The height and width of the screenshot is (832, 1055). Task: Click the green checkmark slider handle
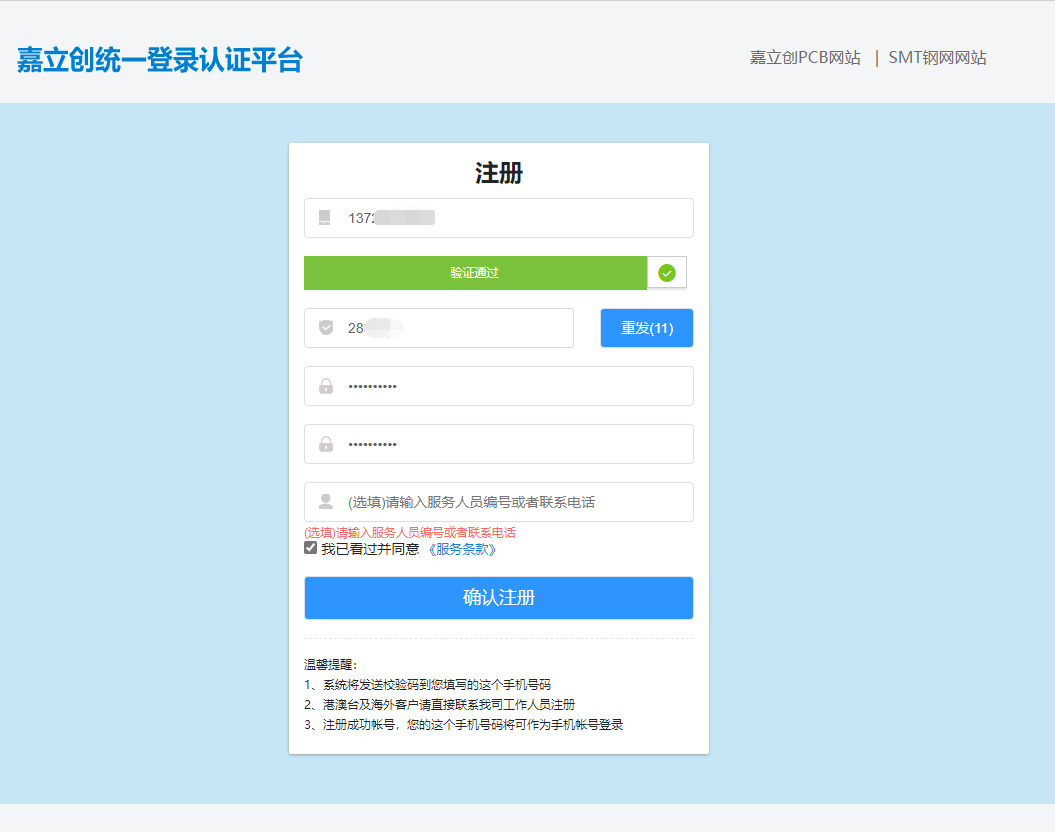pyautogui.click(x=667, y=273)
